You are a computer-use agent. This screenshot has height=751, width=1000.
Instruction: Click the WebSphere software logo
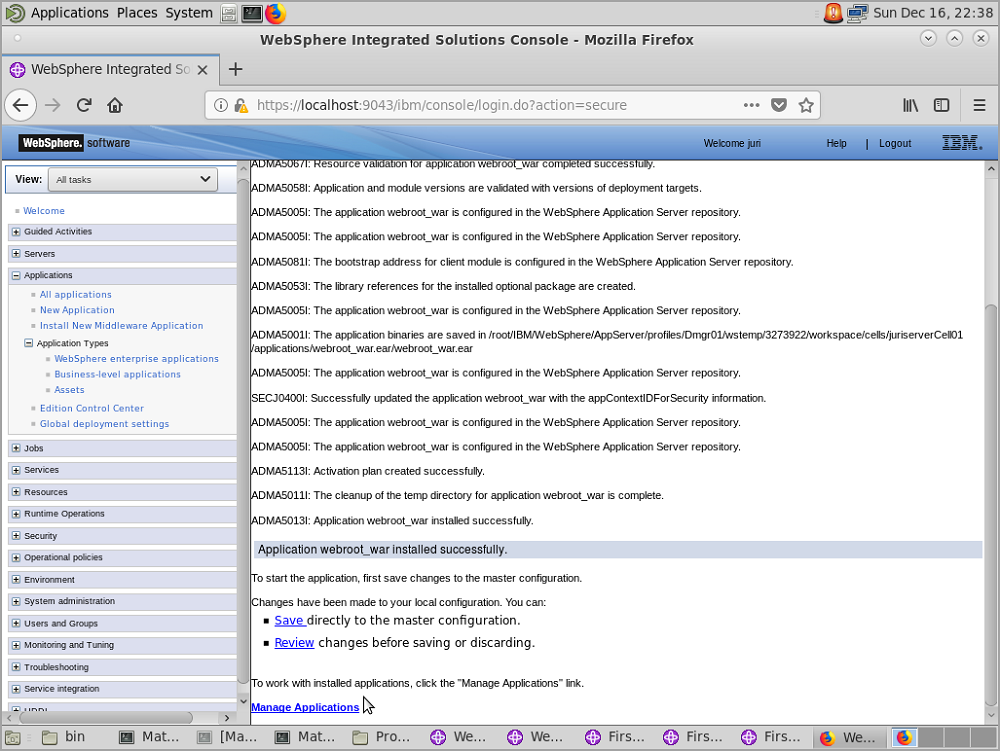point(75,143)
